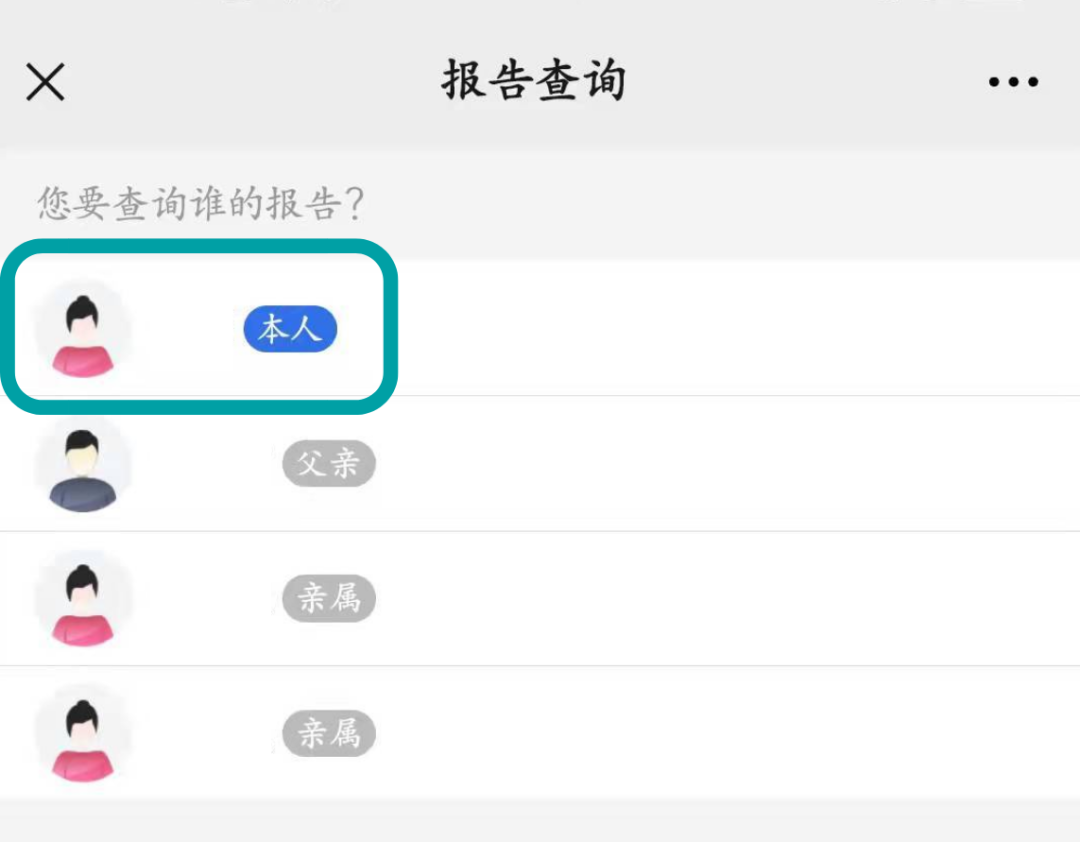Click the bottom 亲属 tag

click(329, 733)
